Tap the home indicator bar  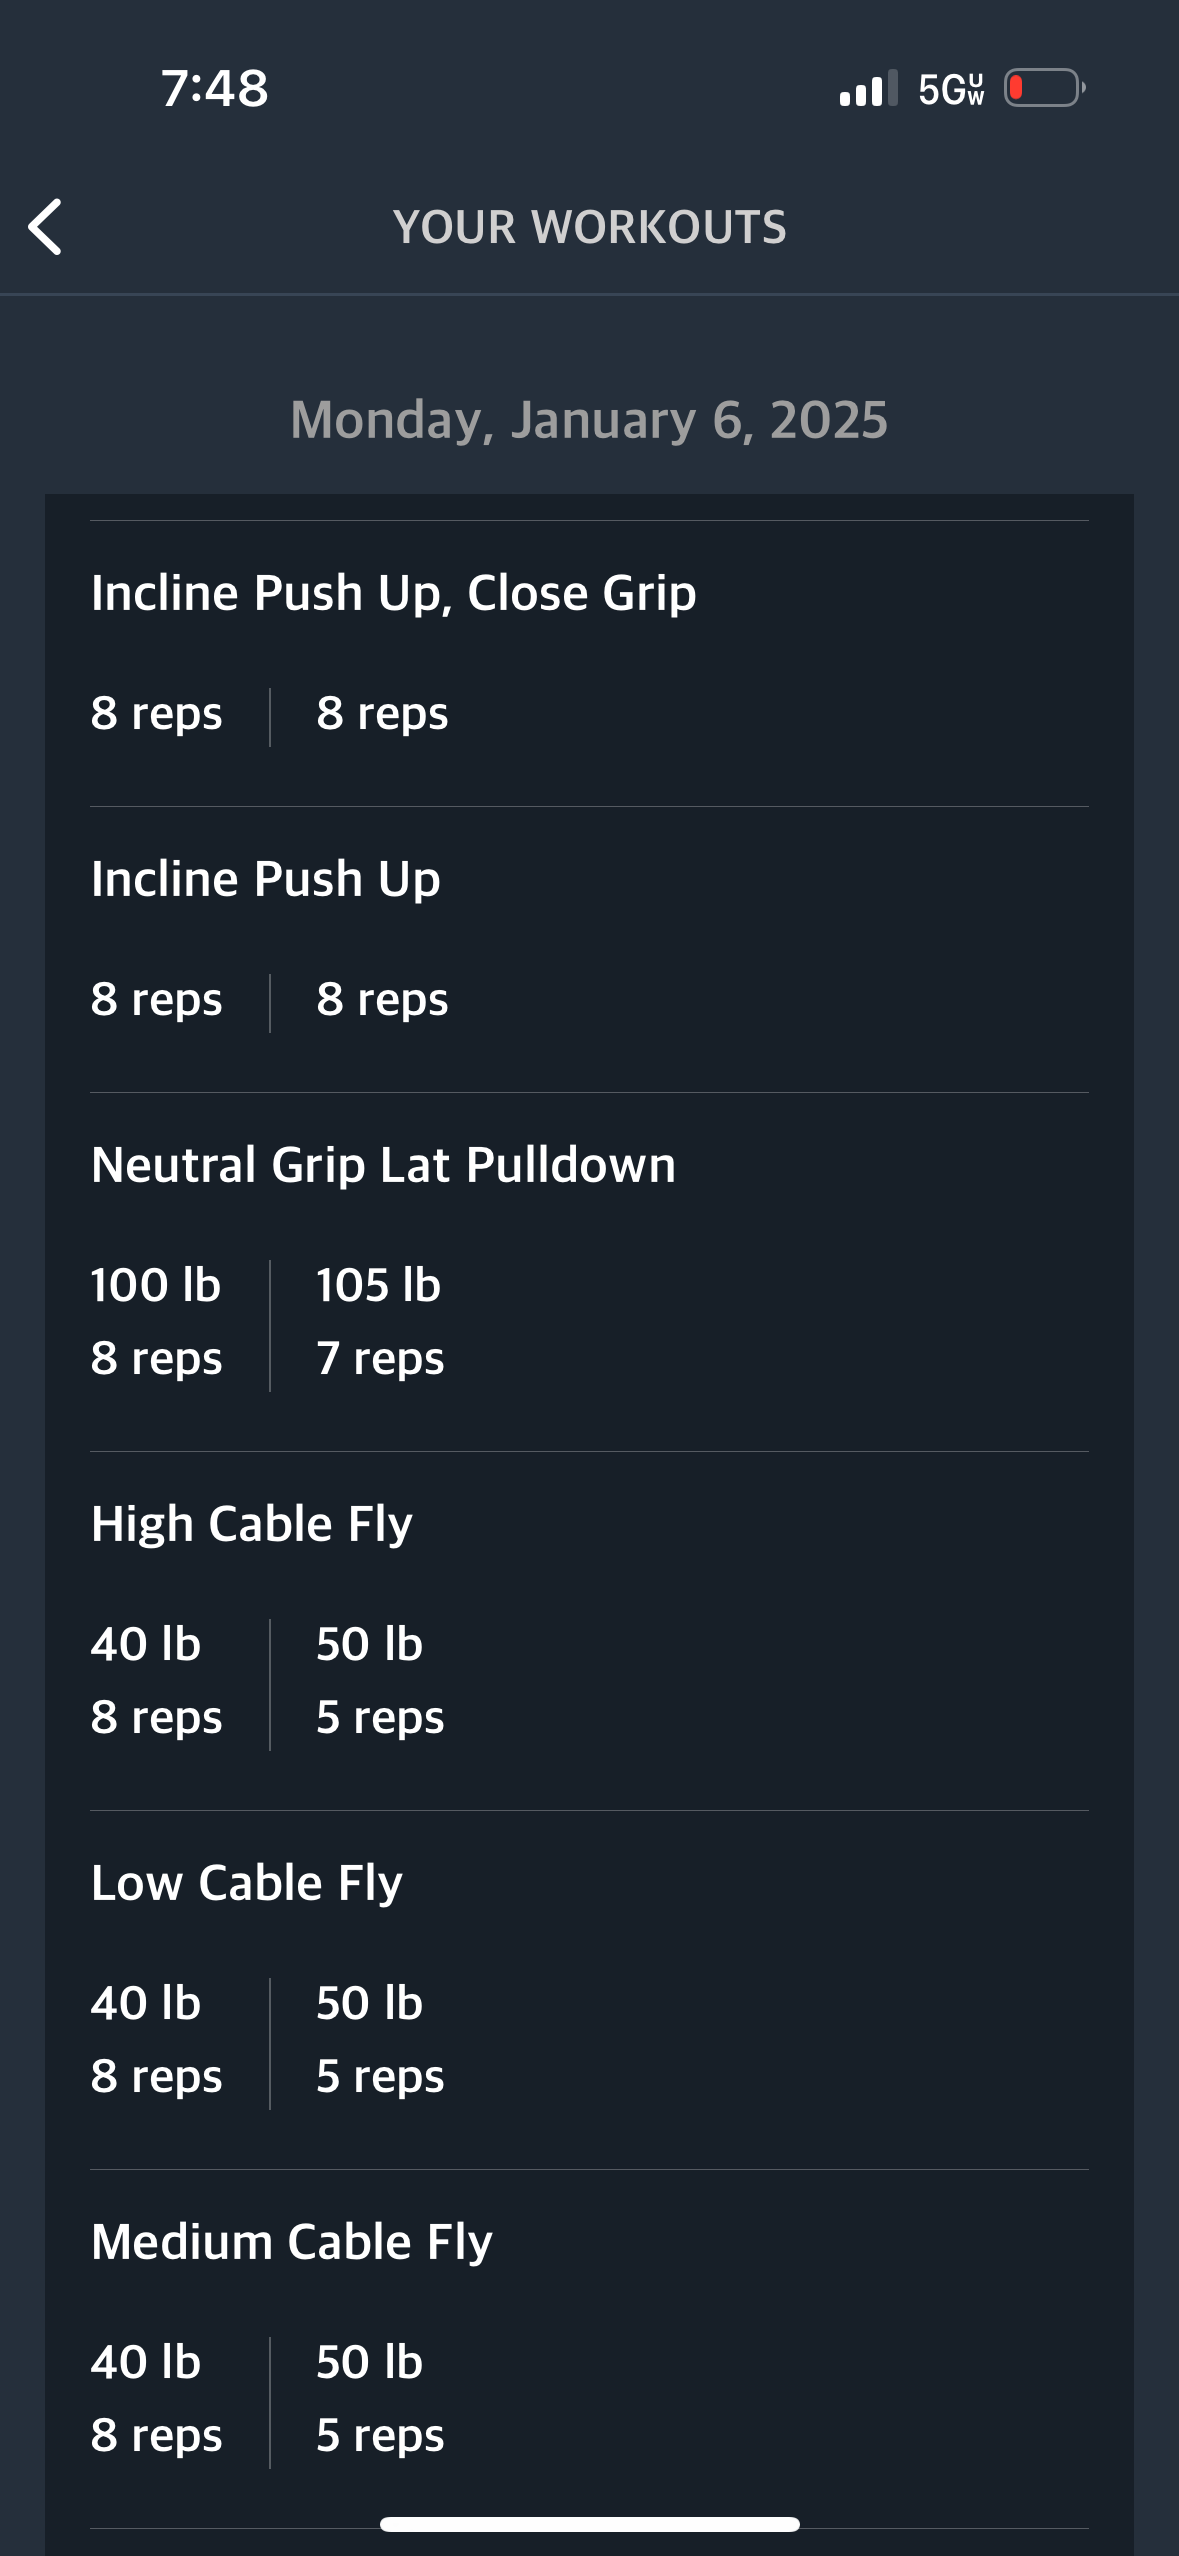pyautogui.click(x=590, y=2524)
